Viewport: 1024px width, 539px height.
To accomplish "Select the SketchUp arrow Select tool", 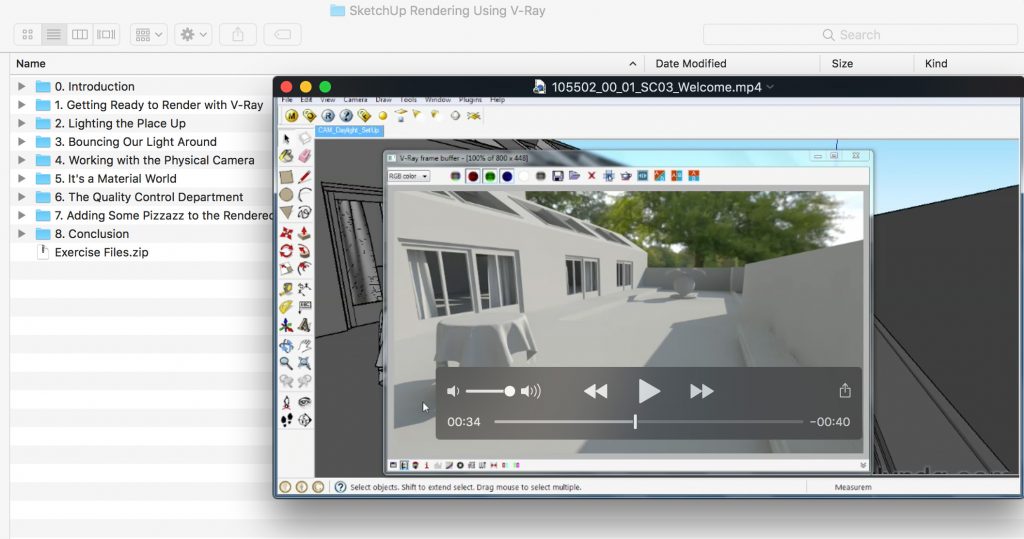I will (x=286, y=139).
